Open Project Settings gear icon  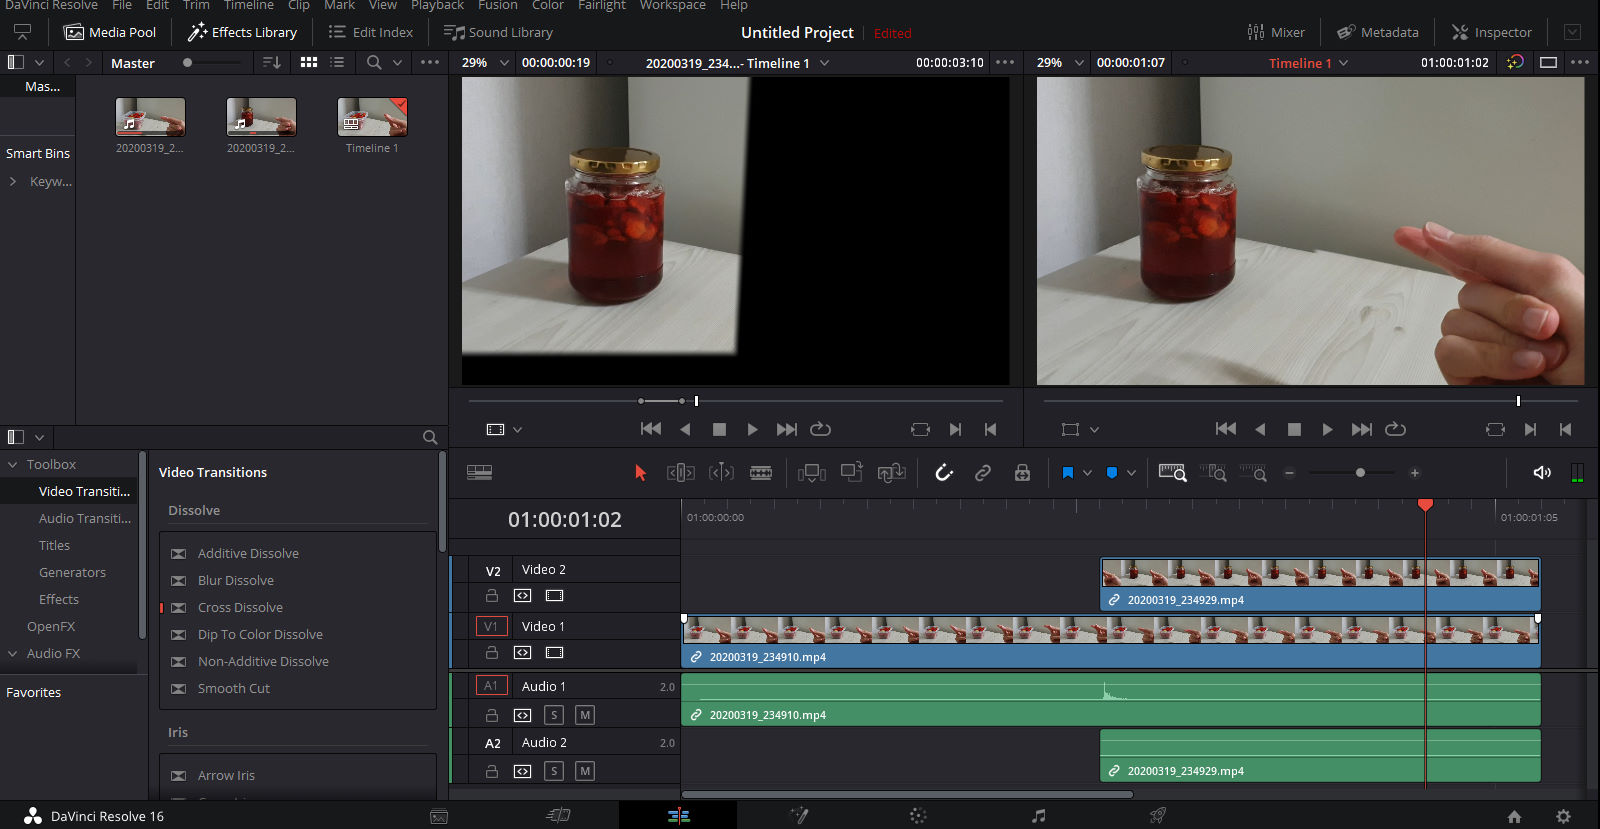(x=1563, y=816)
